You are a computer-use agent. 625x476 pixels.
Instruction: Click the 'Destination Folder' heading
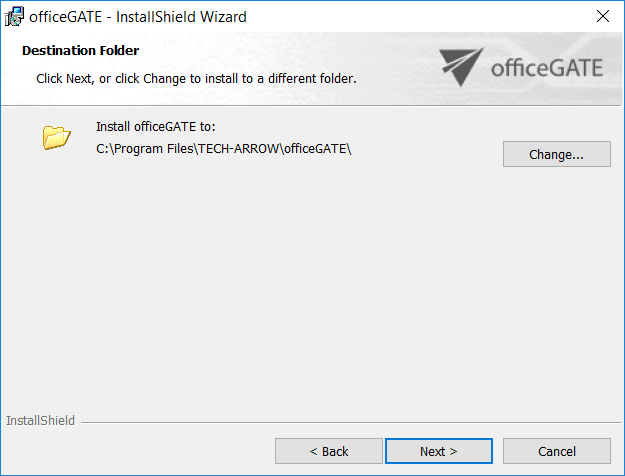tap(81, 50)
